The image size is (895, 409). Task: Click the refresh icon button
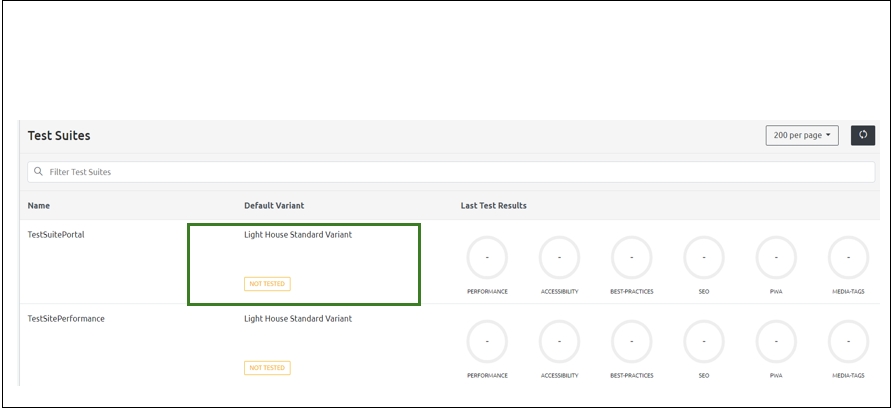point(862,135)
